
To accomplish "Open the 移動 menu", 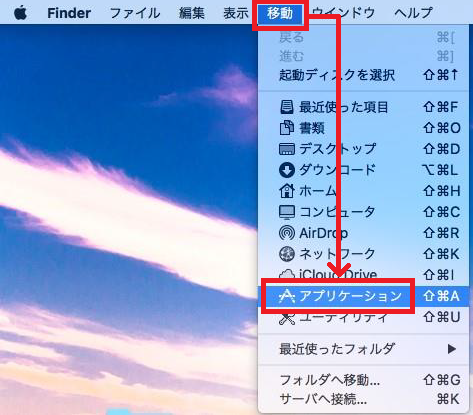I will click(280, 13).
